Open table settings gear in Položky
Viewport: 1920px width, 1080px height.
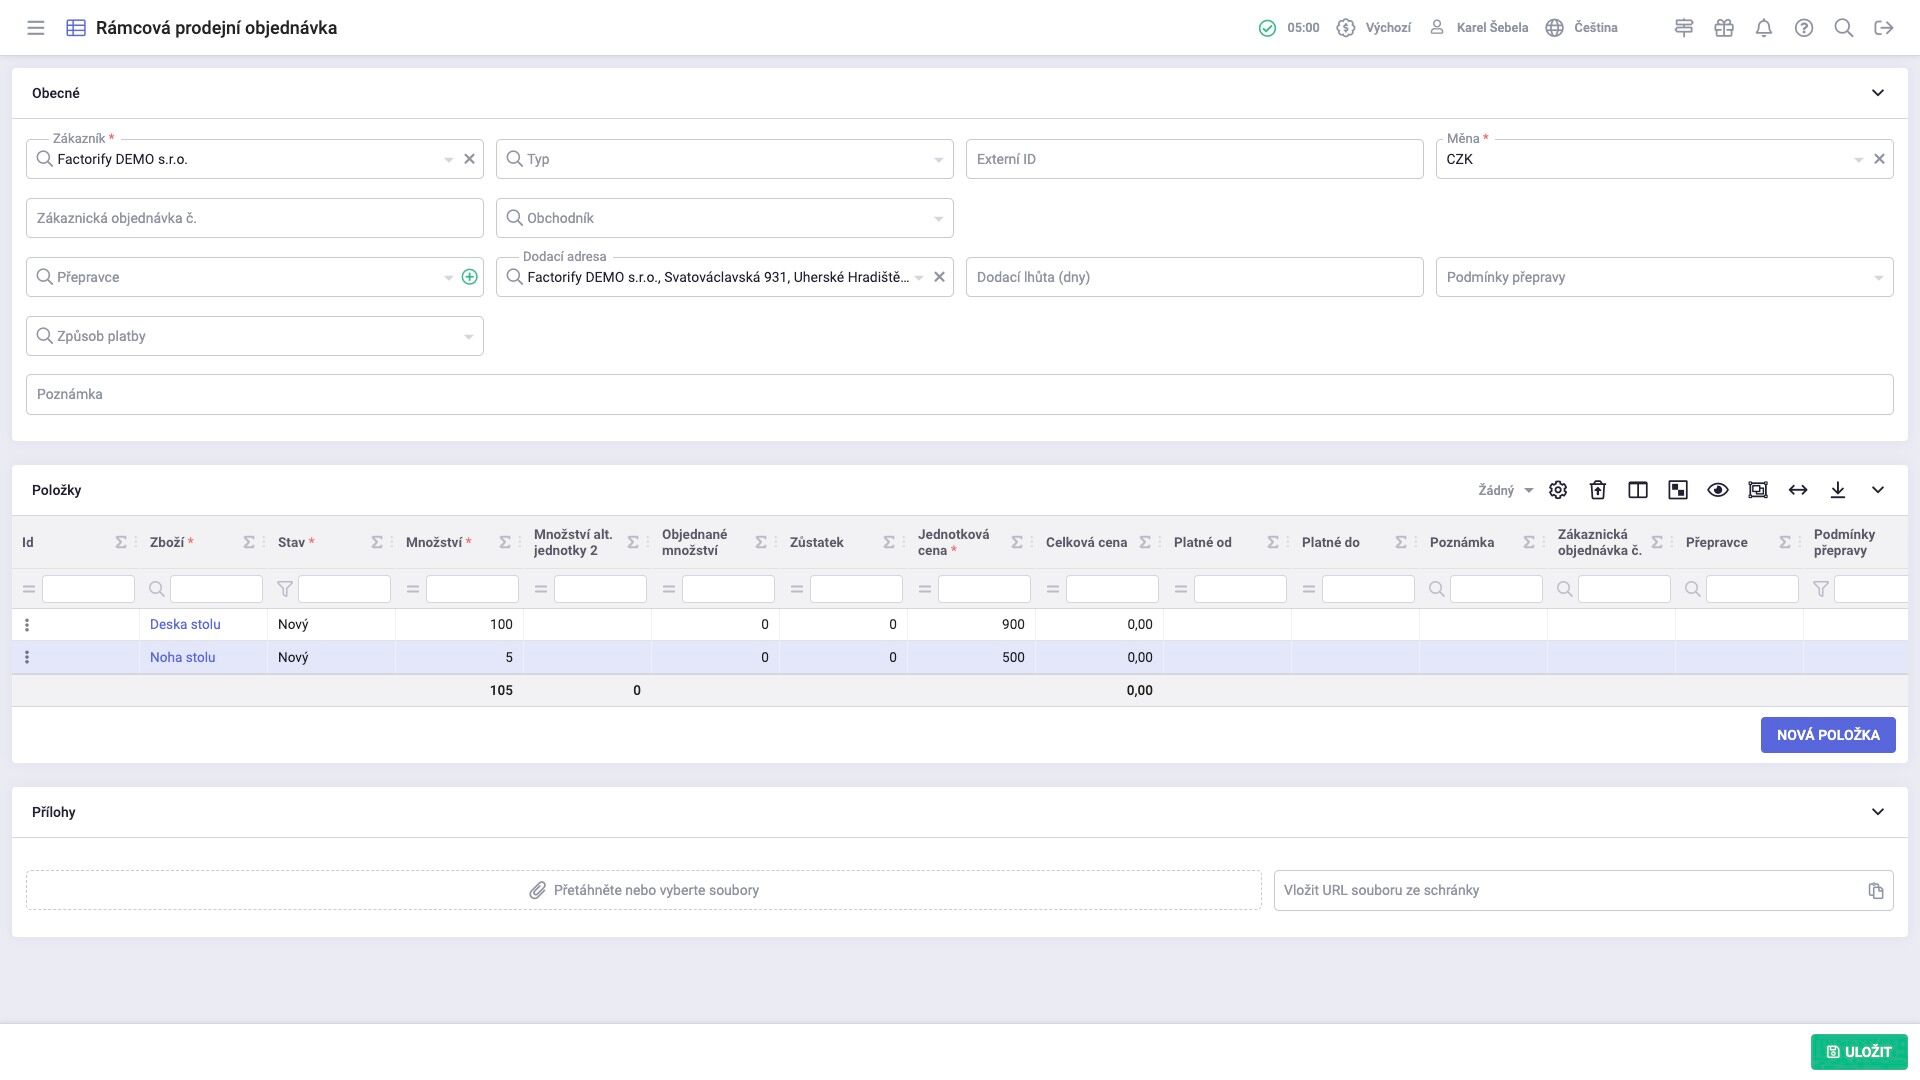coord(1558,490)
